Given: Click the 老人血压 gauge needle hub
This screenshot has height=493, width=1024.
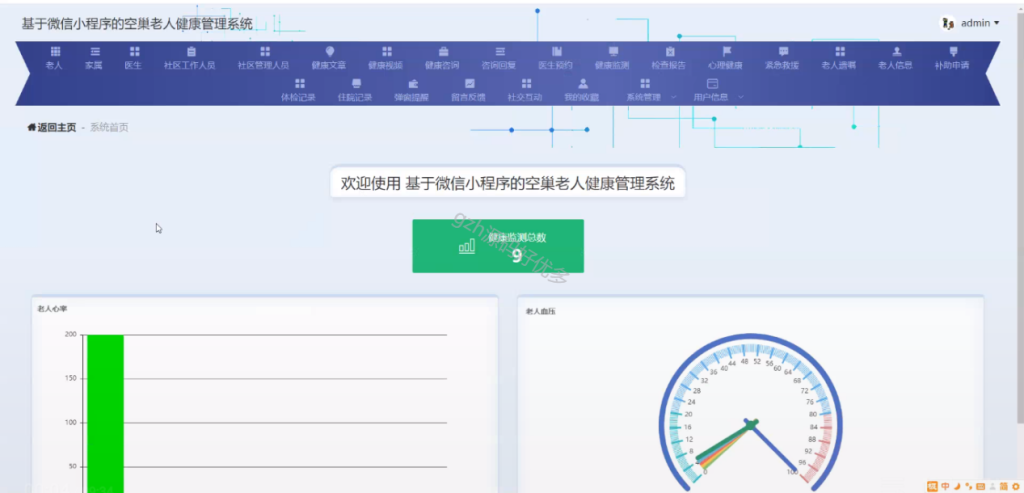Looking at the screenshot, I should [x=751, y=424].
